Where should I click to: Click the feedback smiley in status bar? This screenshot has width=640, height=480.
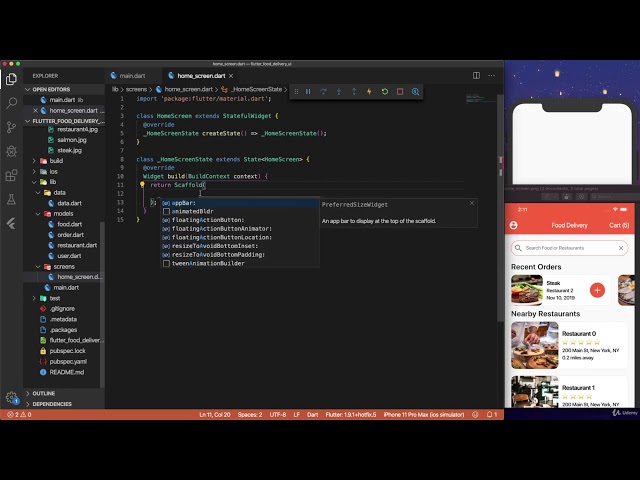click(475, 414)
